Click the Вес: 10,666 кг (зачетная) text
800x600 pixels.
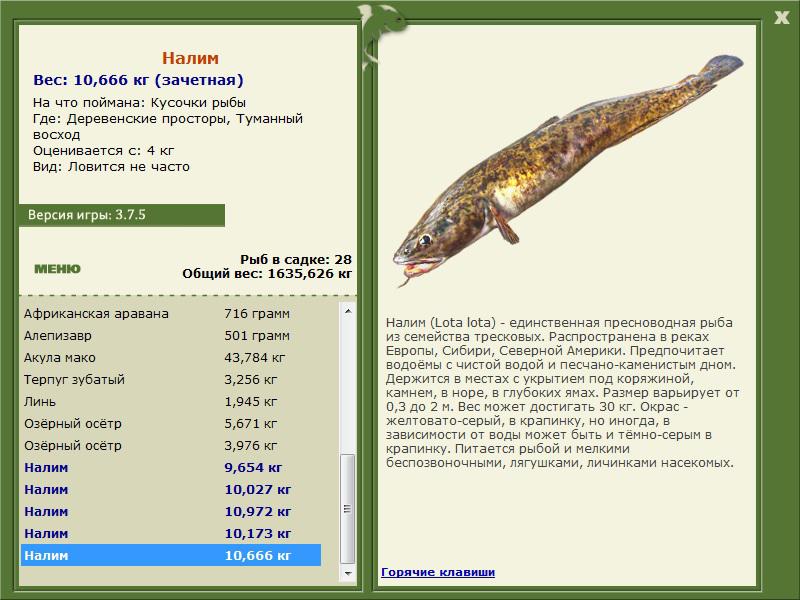click(138, 80)
